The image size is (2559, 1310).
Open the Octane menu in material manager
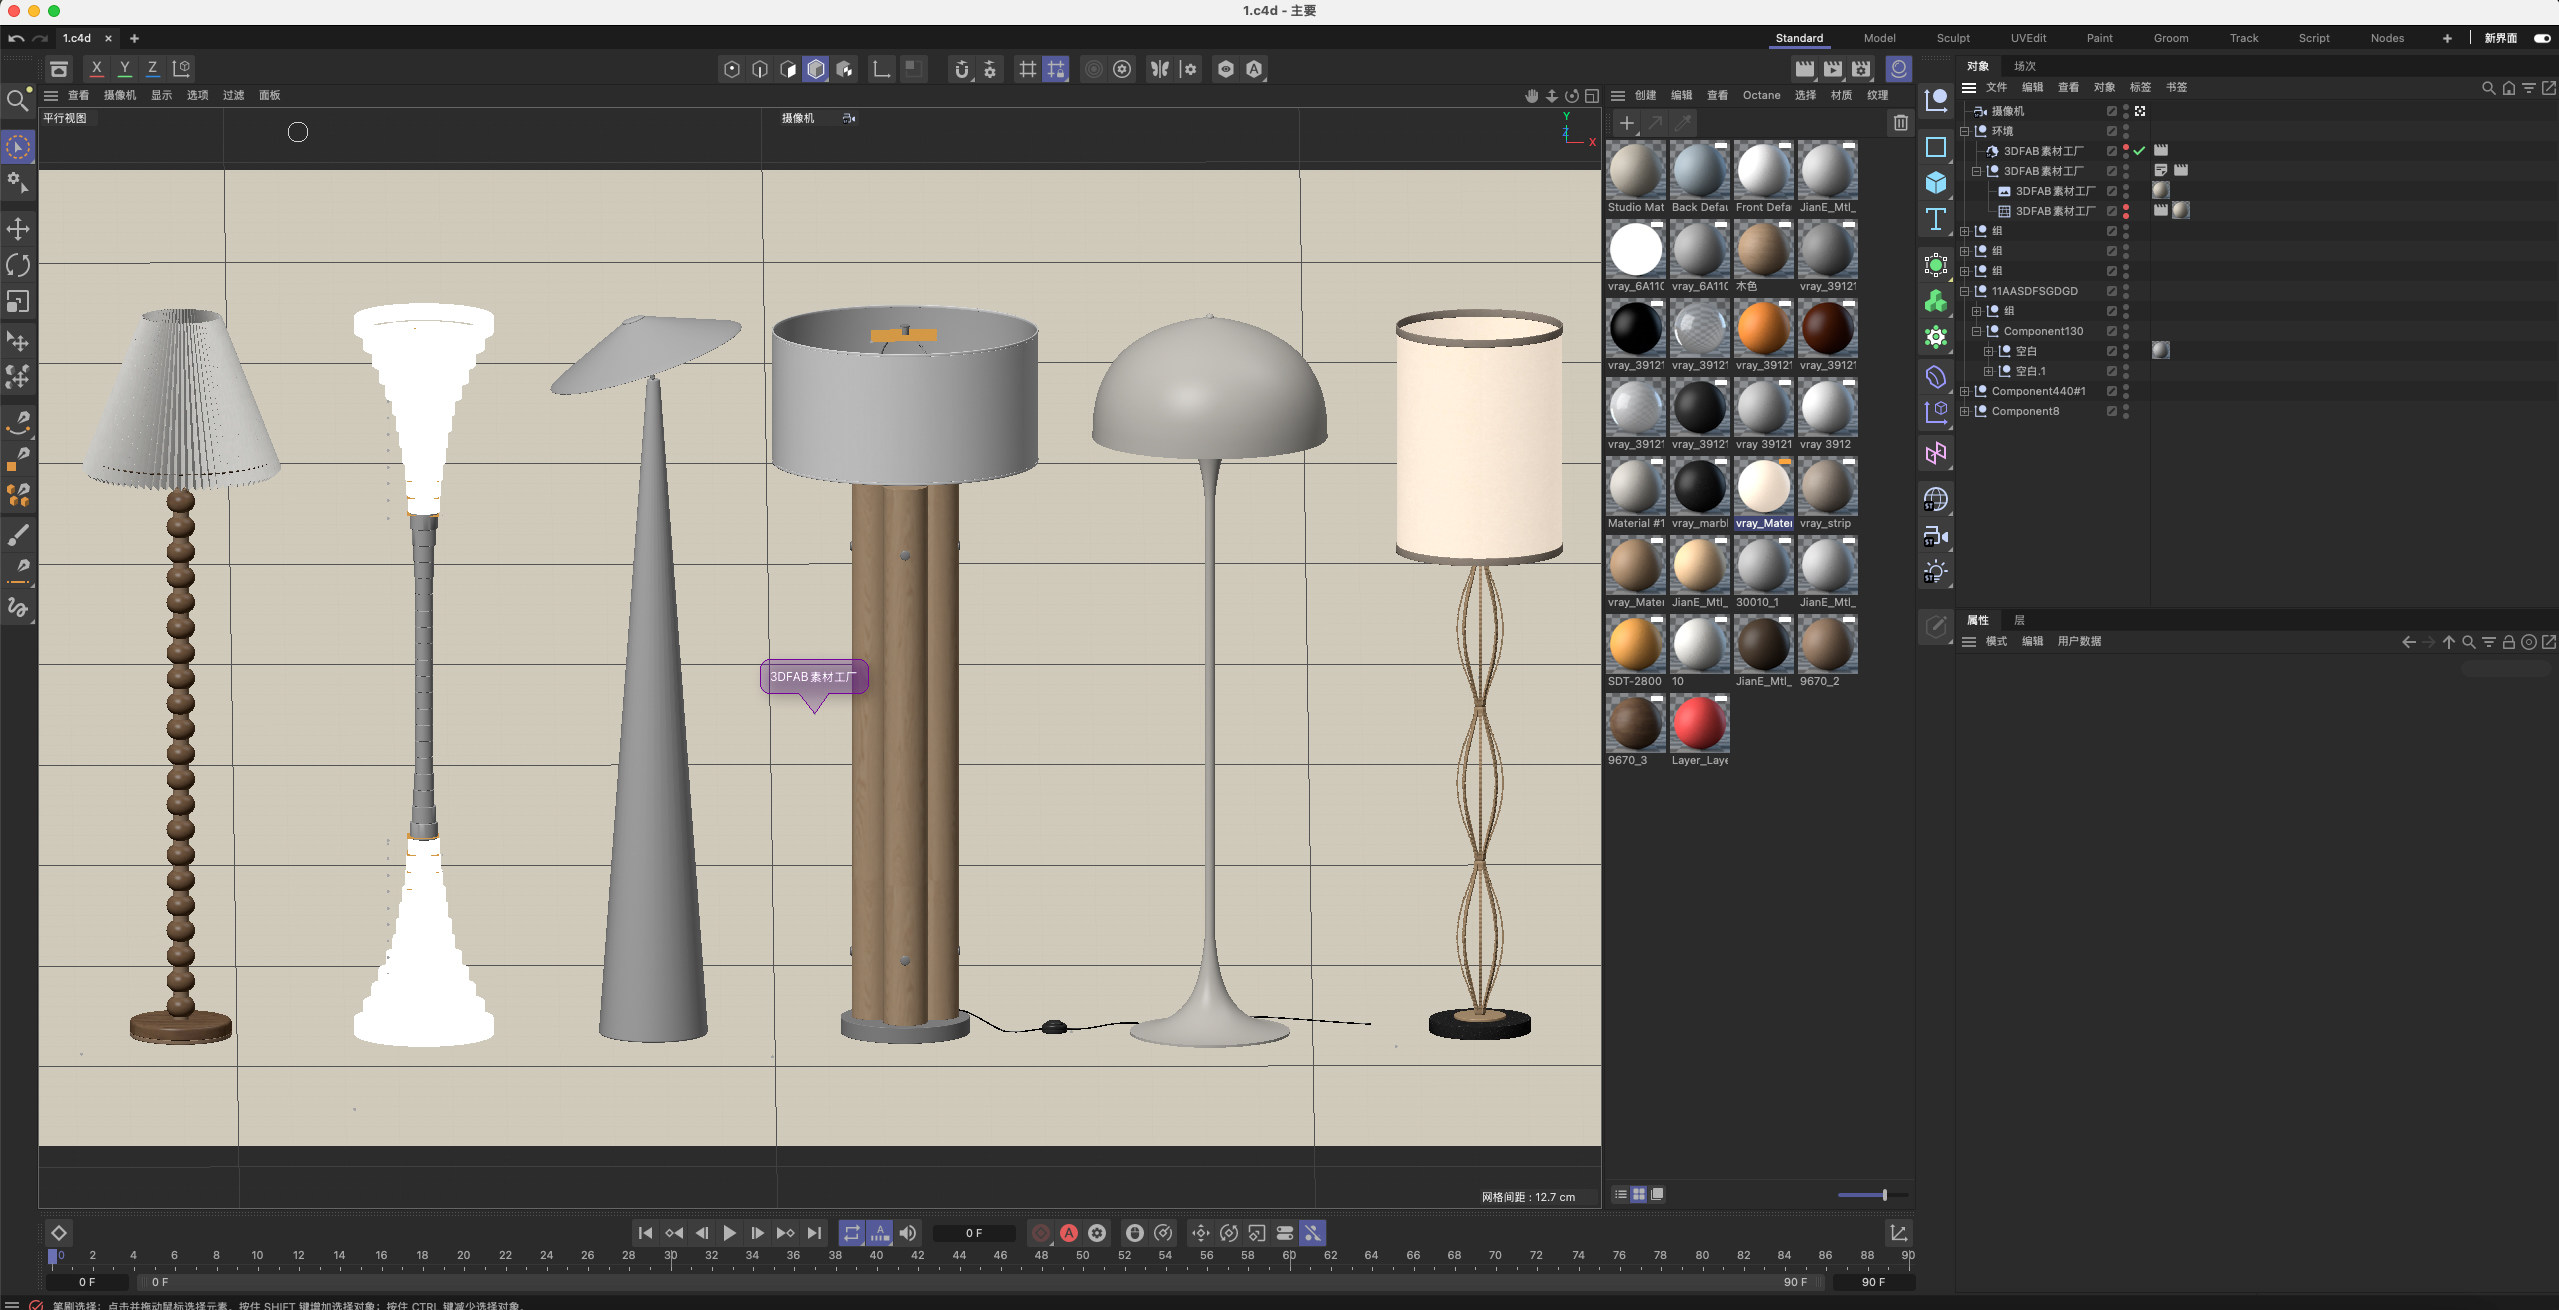click(1761, 95)
